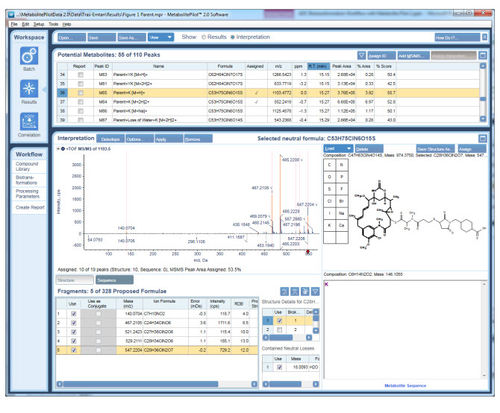
Task: Select the Results radio button
Action: click(204, 37)
